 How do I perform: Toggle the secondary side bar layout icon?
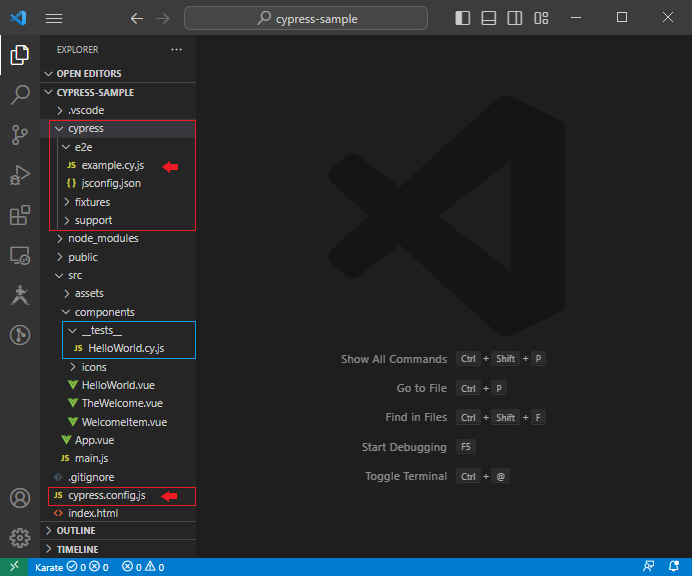point(515,18)
